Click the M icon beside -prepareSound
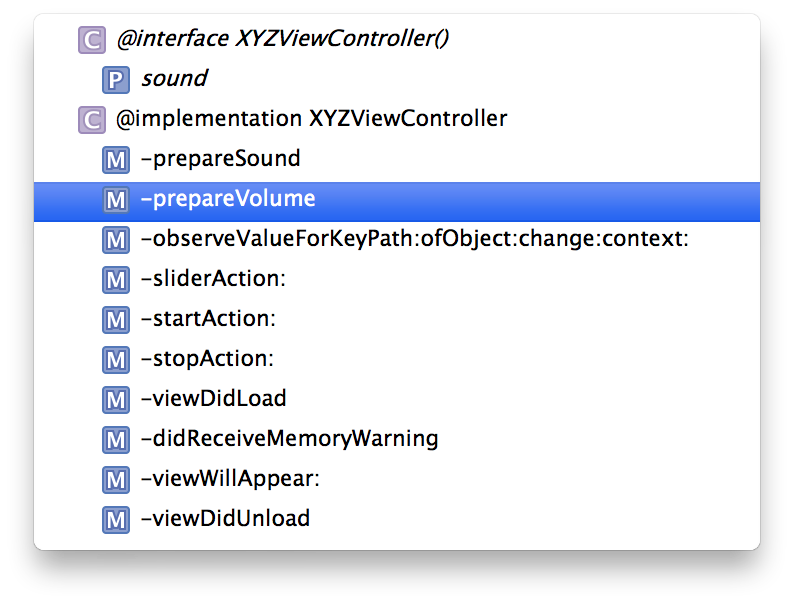The height and width of the screenshot is (604, 794). tap(116, 159)
